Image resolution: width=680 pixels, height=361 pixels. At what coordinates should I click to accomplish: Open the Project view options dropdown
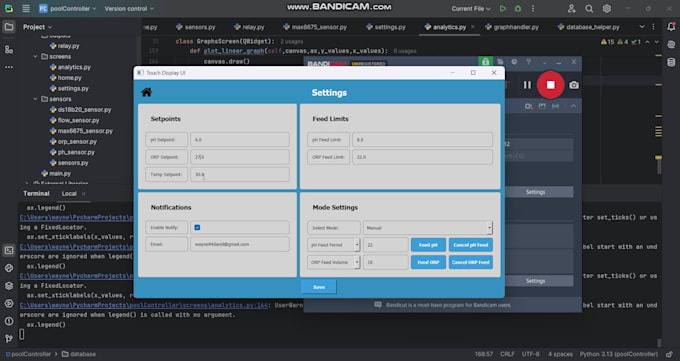click(x=37, y=27)
